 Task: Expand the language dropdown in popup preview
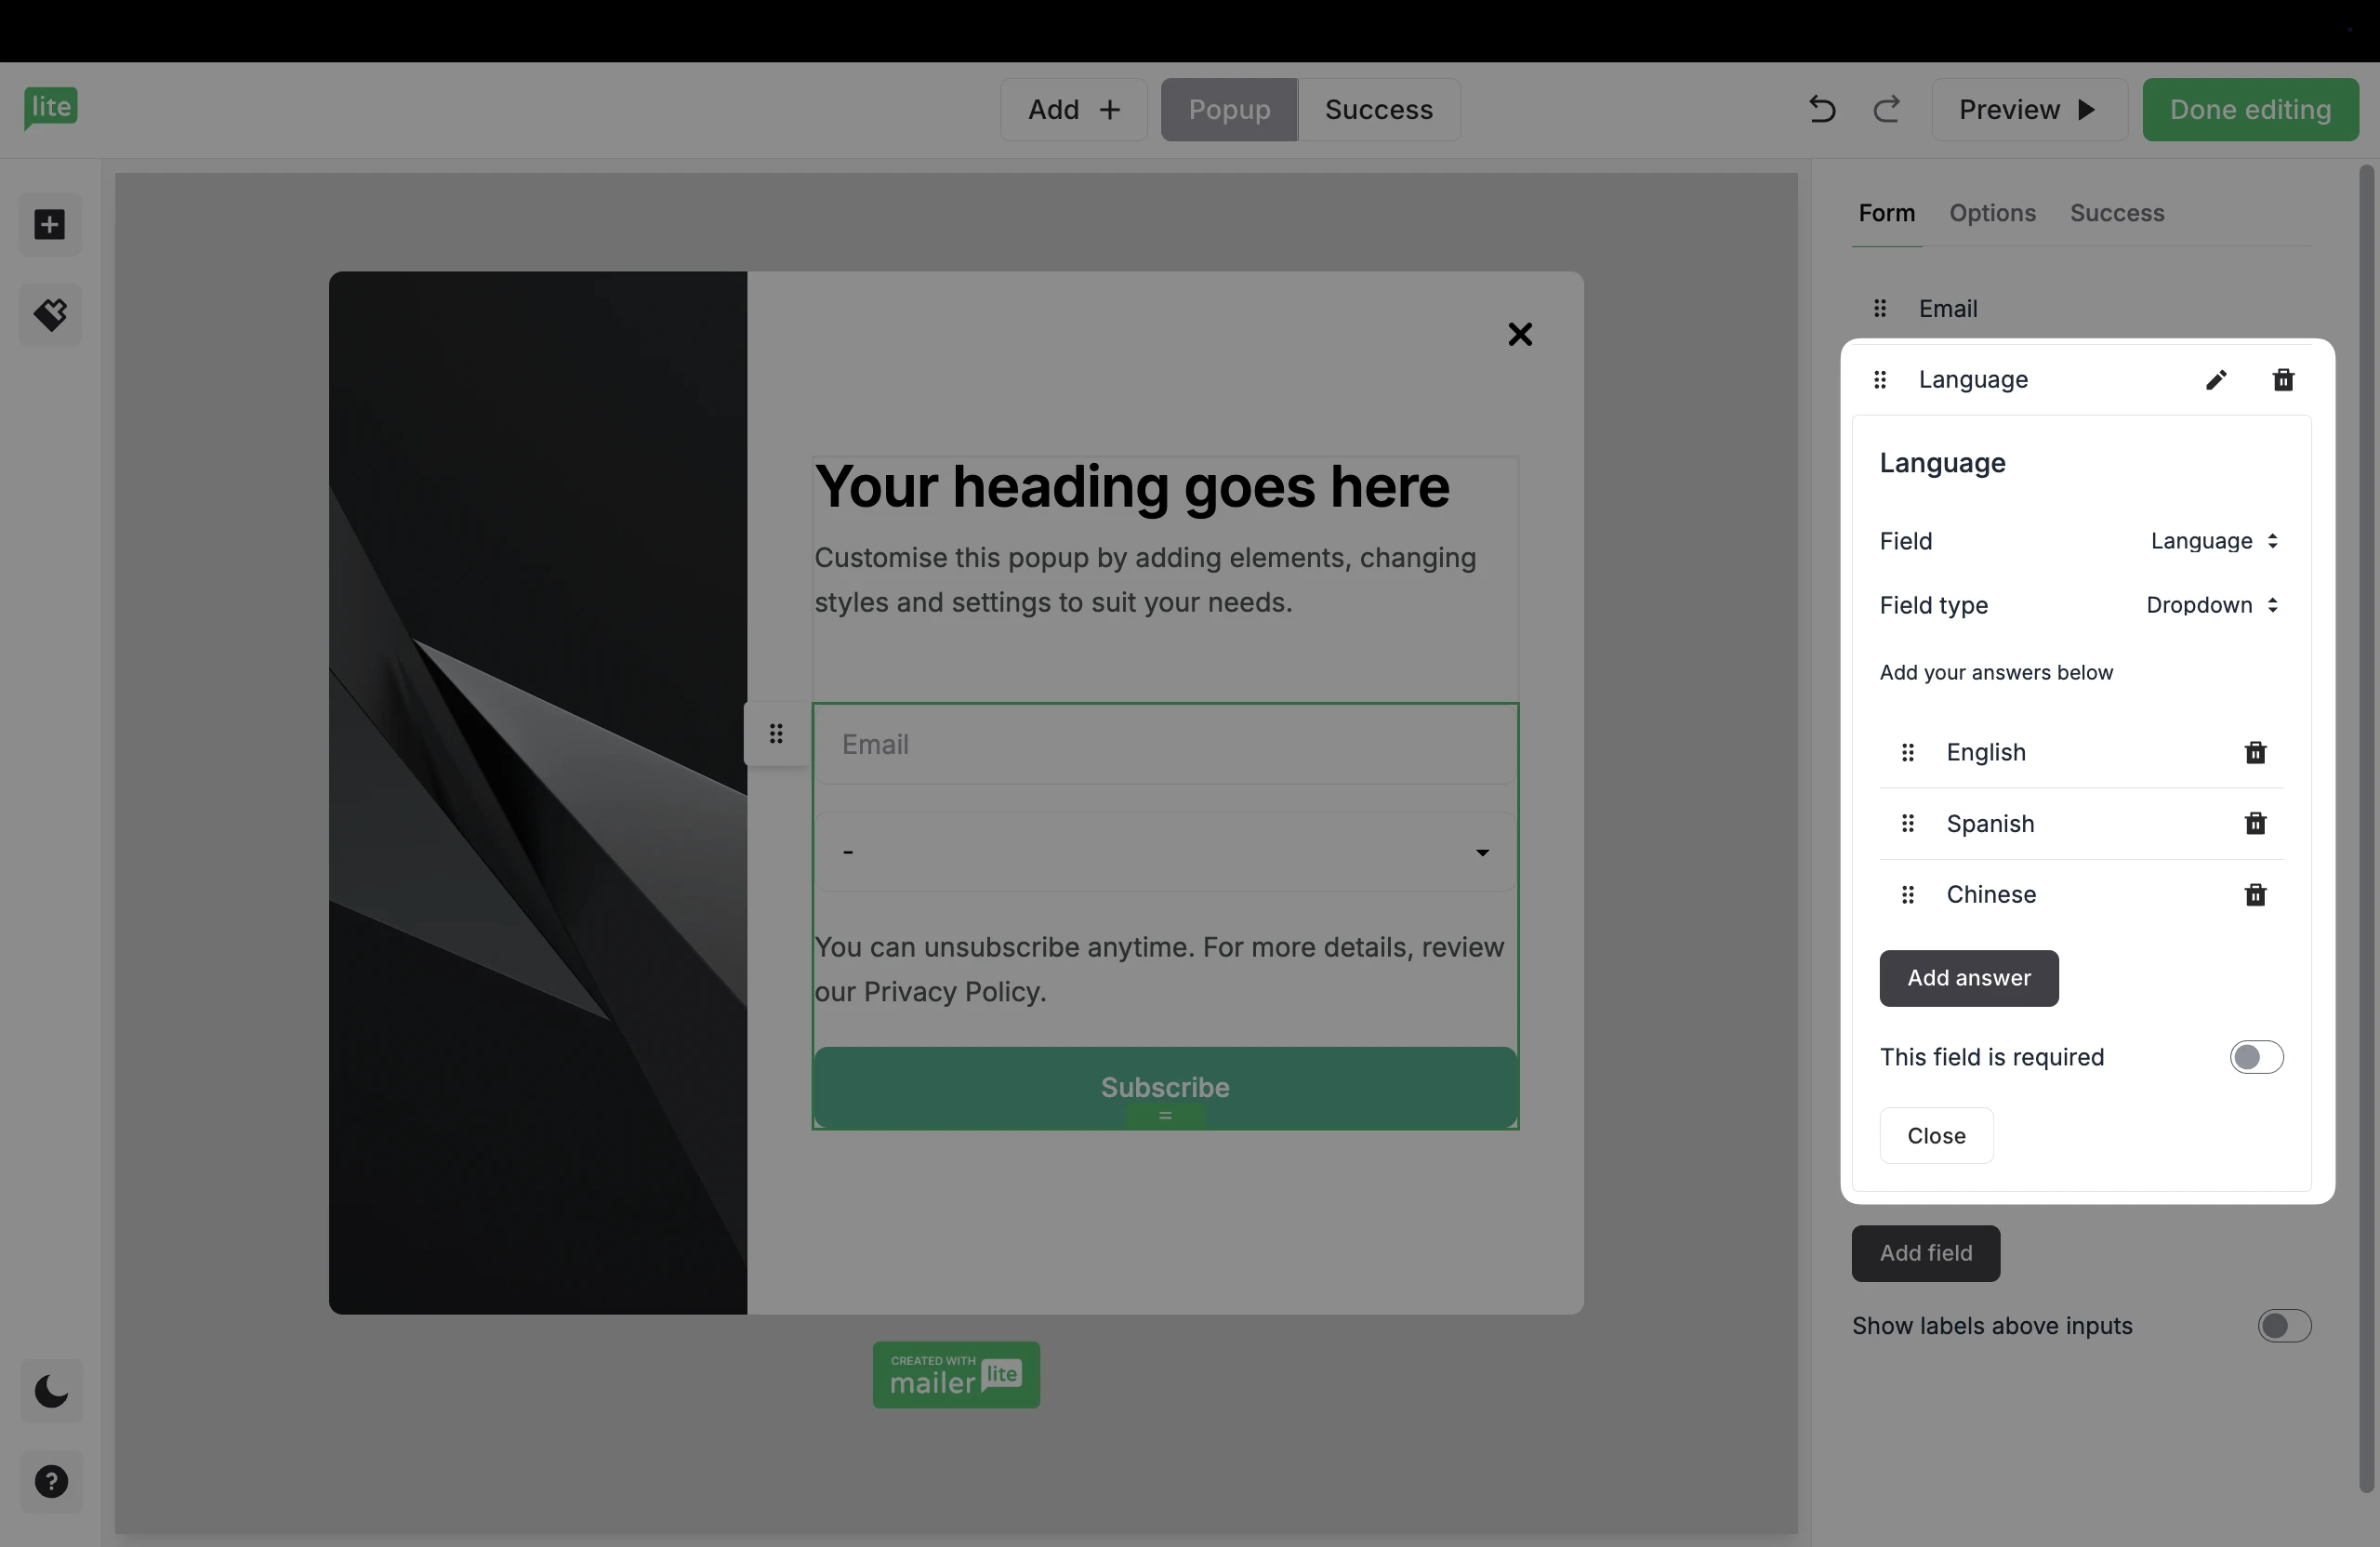pos(1165,852)
